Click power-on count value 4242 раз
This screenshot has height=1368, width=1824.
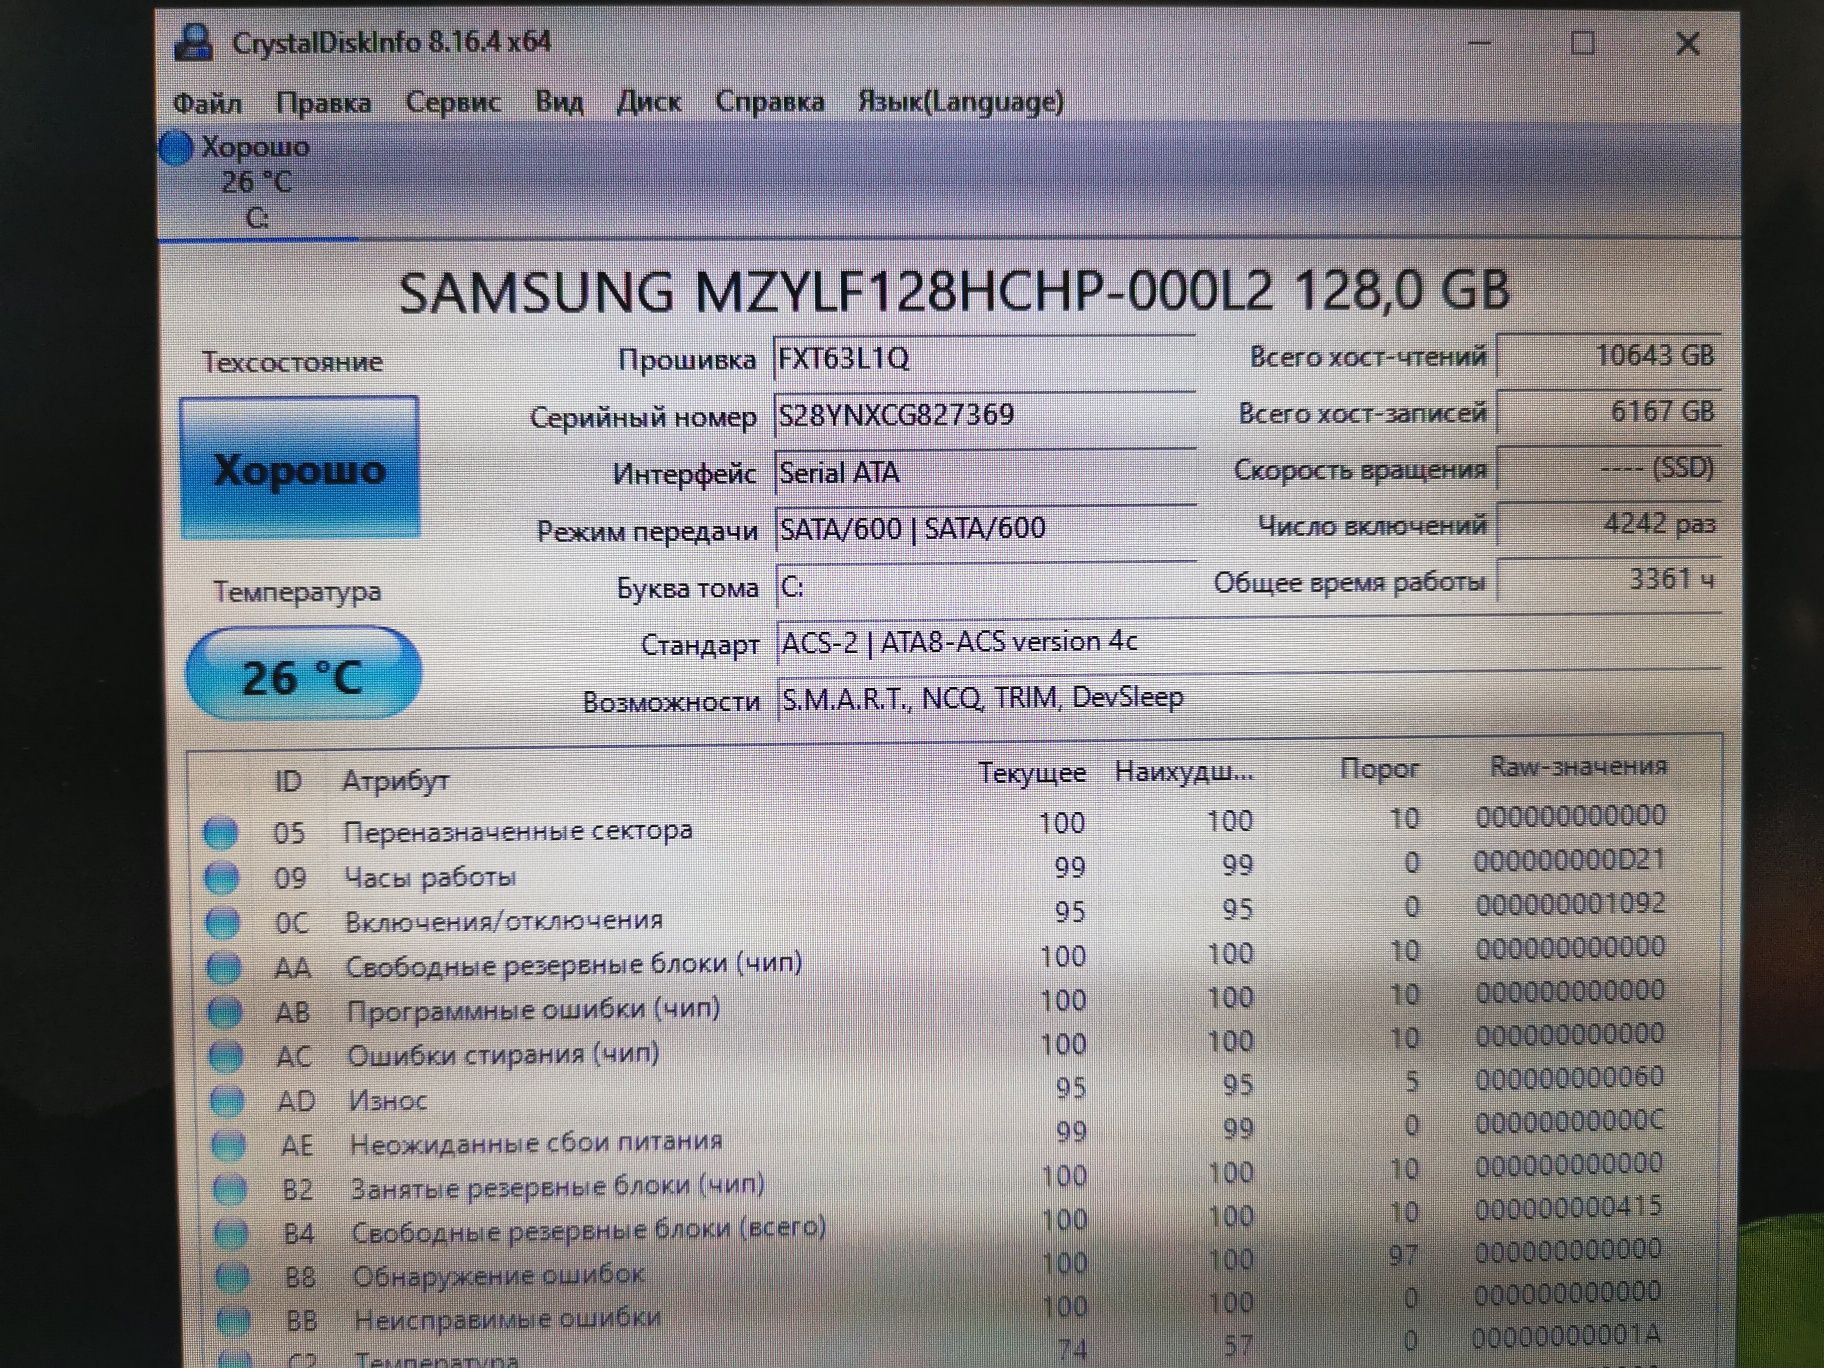click(x=1609, y=524)
